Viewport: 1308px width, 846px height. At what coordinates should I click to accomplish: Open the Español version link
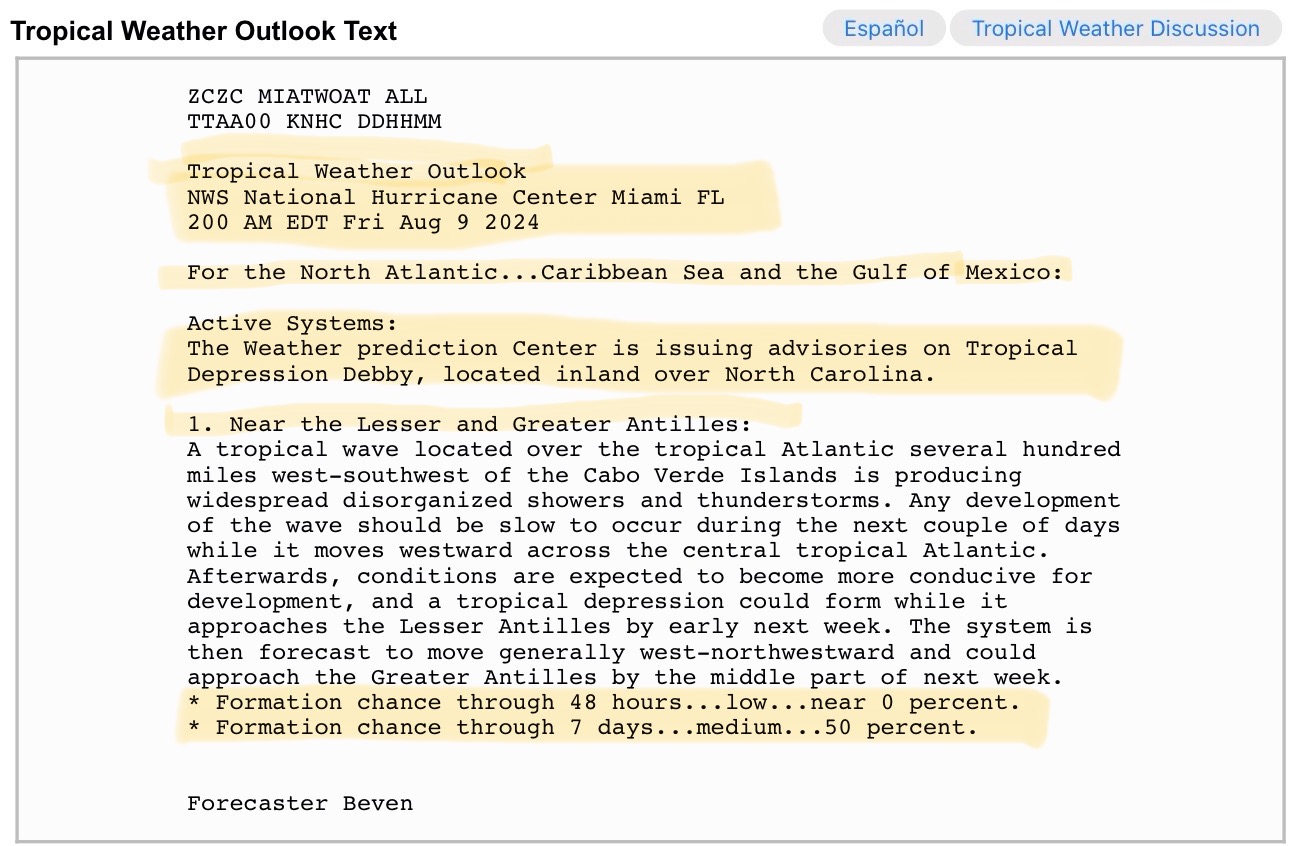884,28
